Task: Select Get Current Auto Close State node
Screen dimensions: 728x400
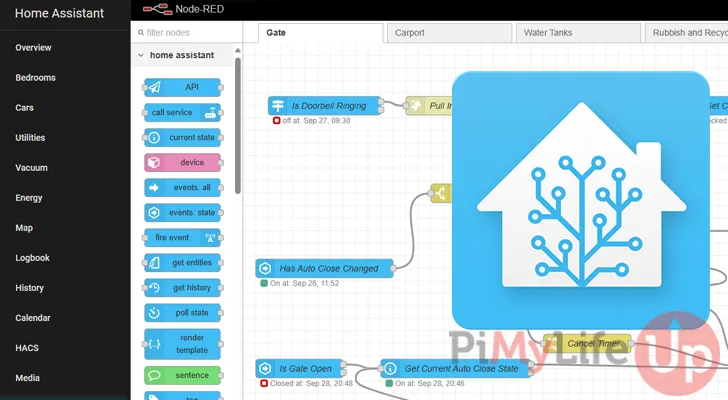Action: pyautogui.click(x=456, y=368)
